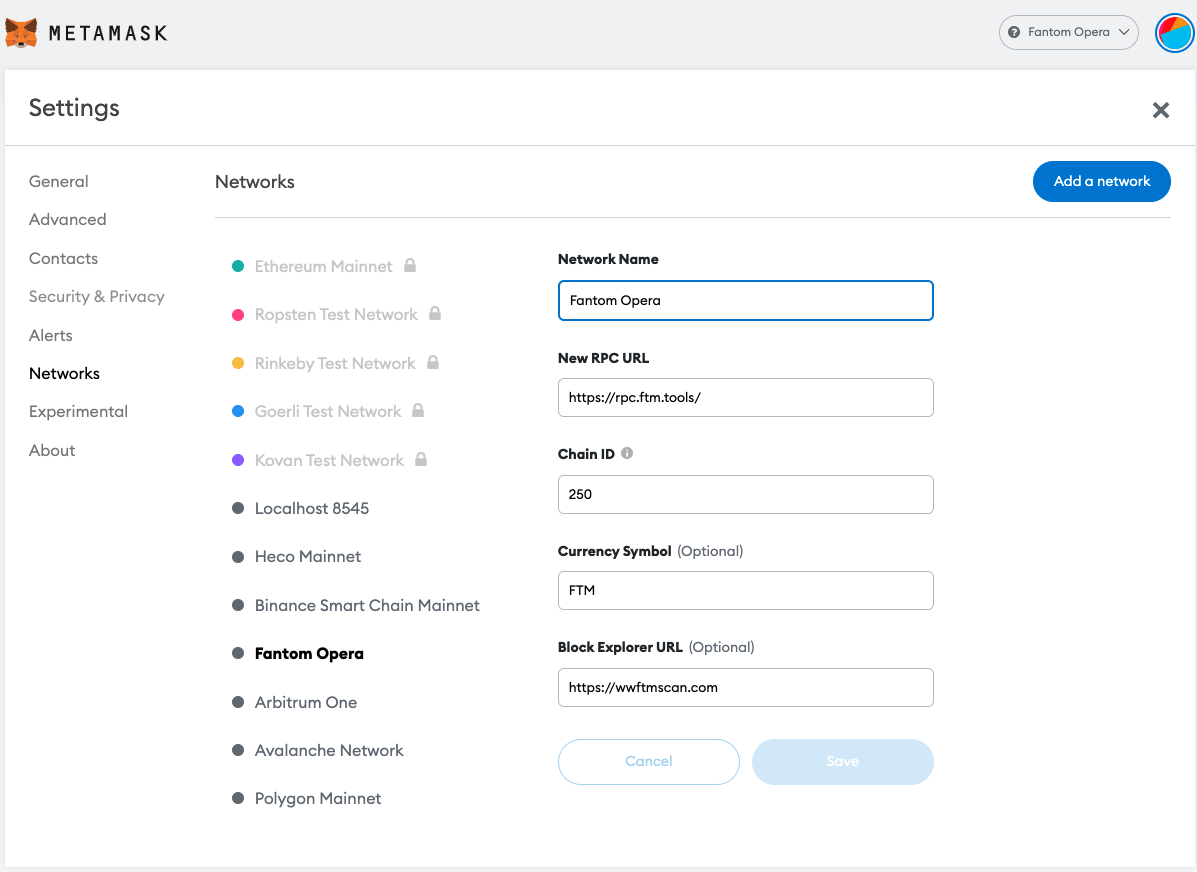Click the Add a network button
This screenshot has height=872, width=1197.
[1102, 181]
